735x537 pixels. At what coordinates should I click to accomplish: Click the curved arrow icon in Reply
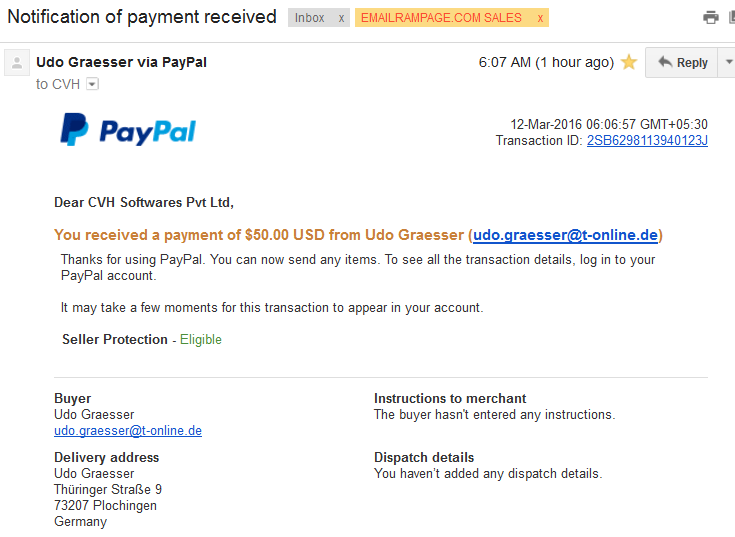(665, 62)
